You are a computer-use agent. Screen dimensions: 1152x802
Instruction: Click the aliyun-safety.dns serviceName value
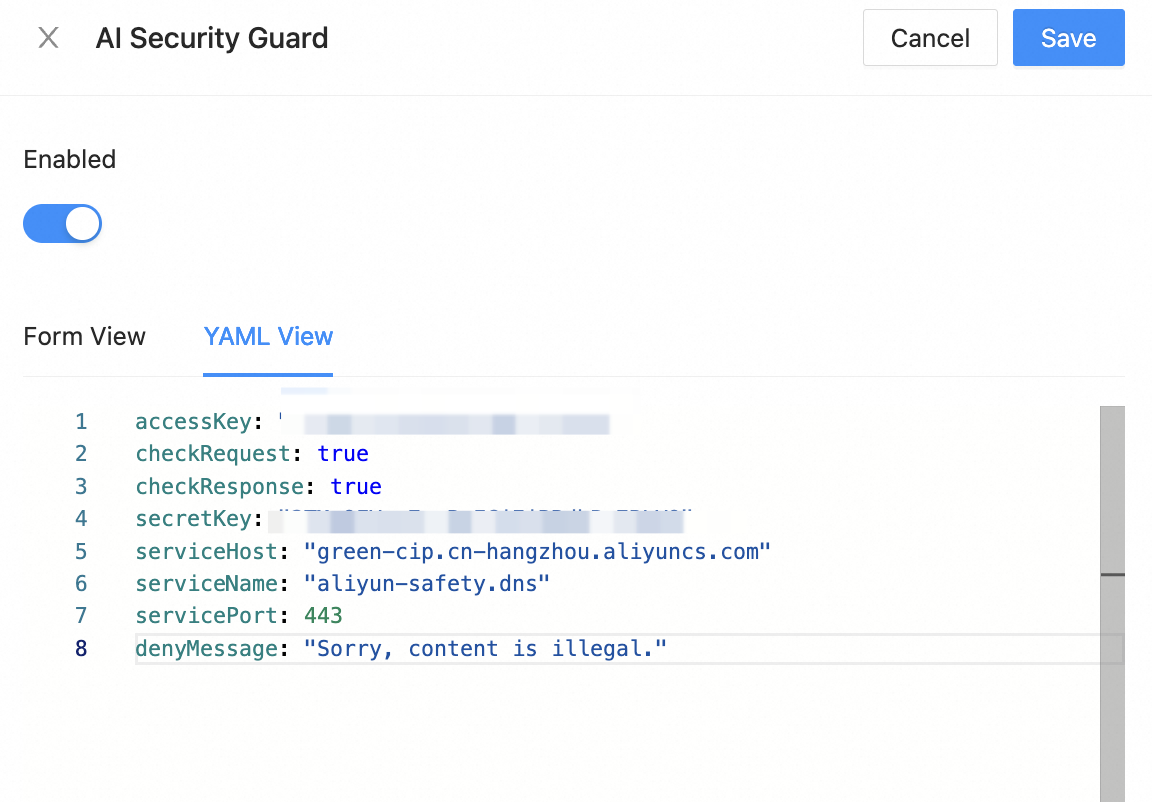pos(427,584)
